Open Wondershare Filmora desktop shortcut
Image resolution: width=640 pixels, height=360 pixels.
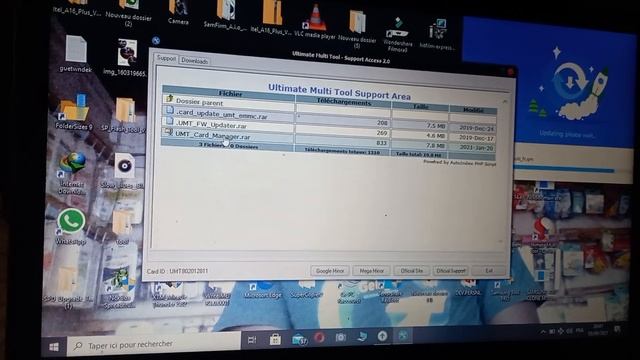point(398,34)
